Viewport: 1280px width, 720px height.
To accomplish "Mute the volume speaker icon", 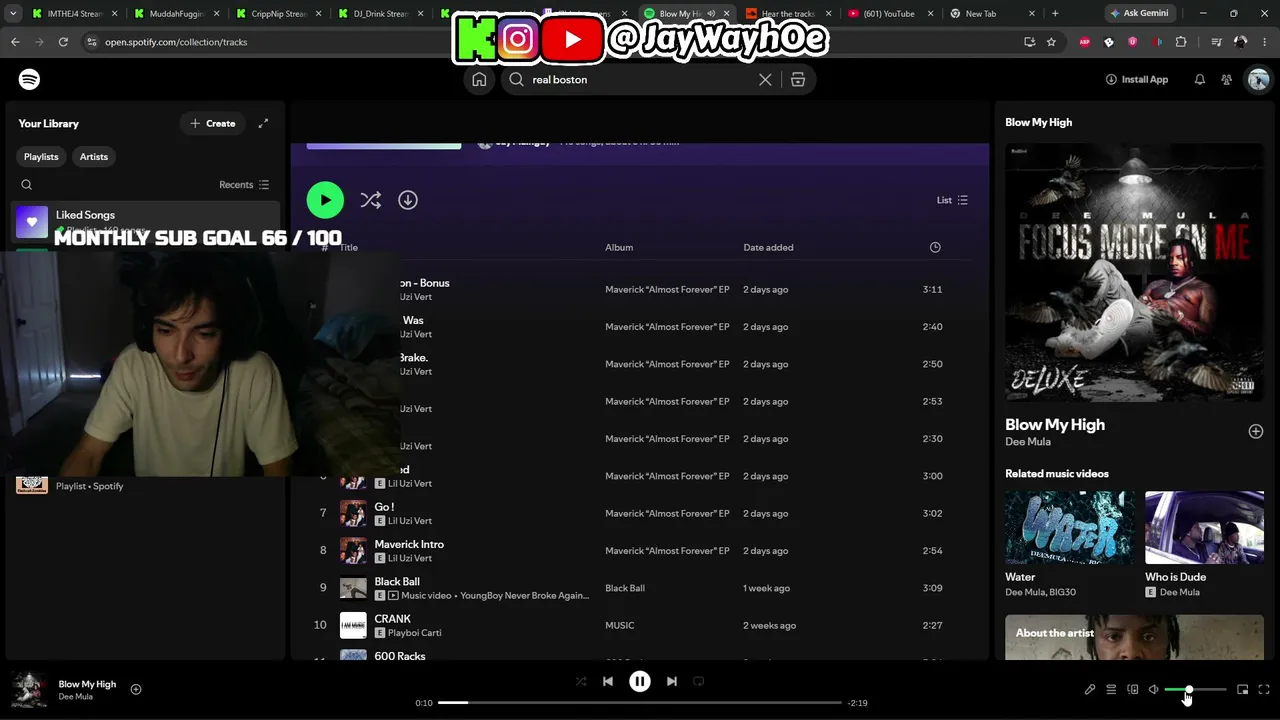I will 1153,689.
